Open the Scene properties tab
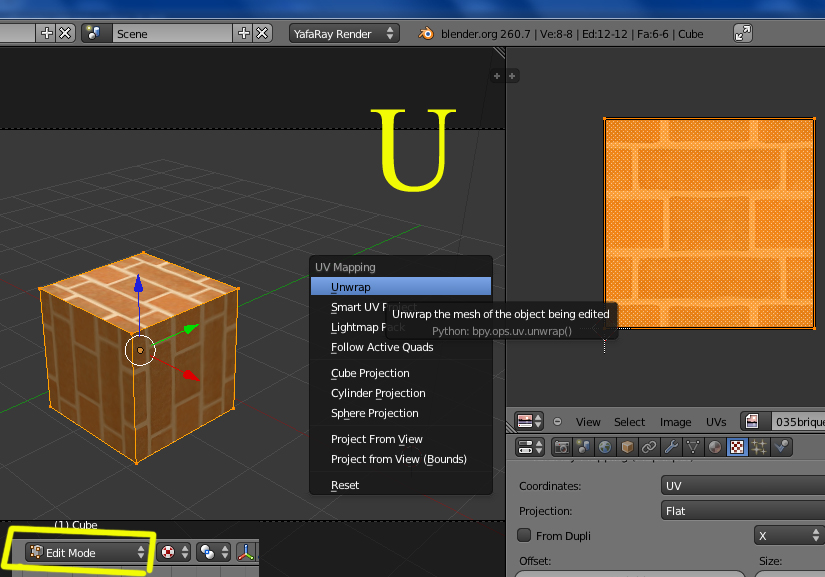This screenshot has width=825, height=577. 583,447
